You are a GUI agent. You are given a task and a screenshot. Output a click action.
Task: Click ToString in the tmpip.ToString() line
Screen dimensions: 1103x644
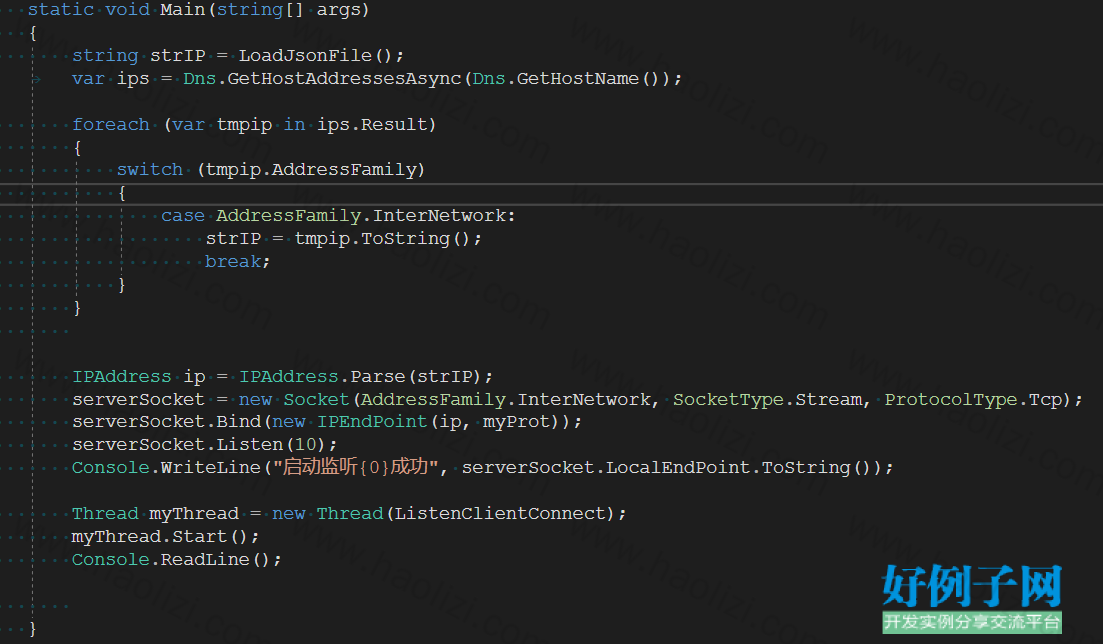[405, 239]
